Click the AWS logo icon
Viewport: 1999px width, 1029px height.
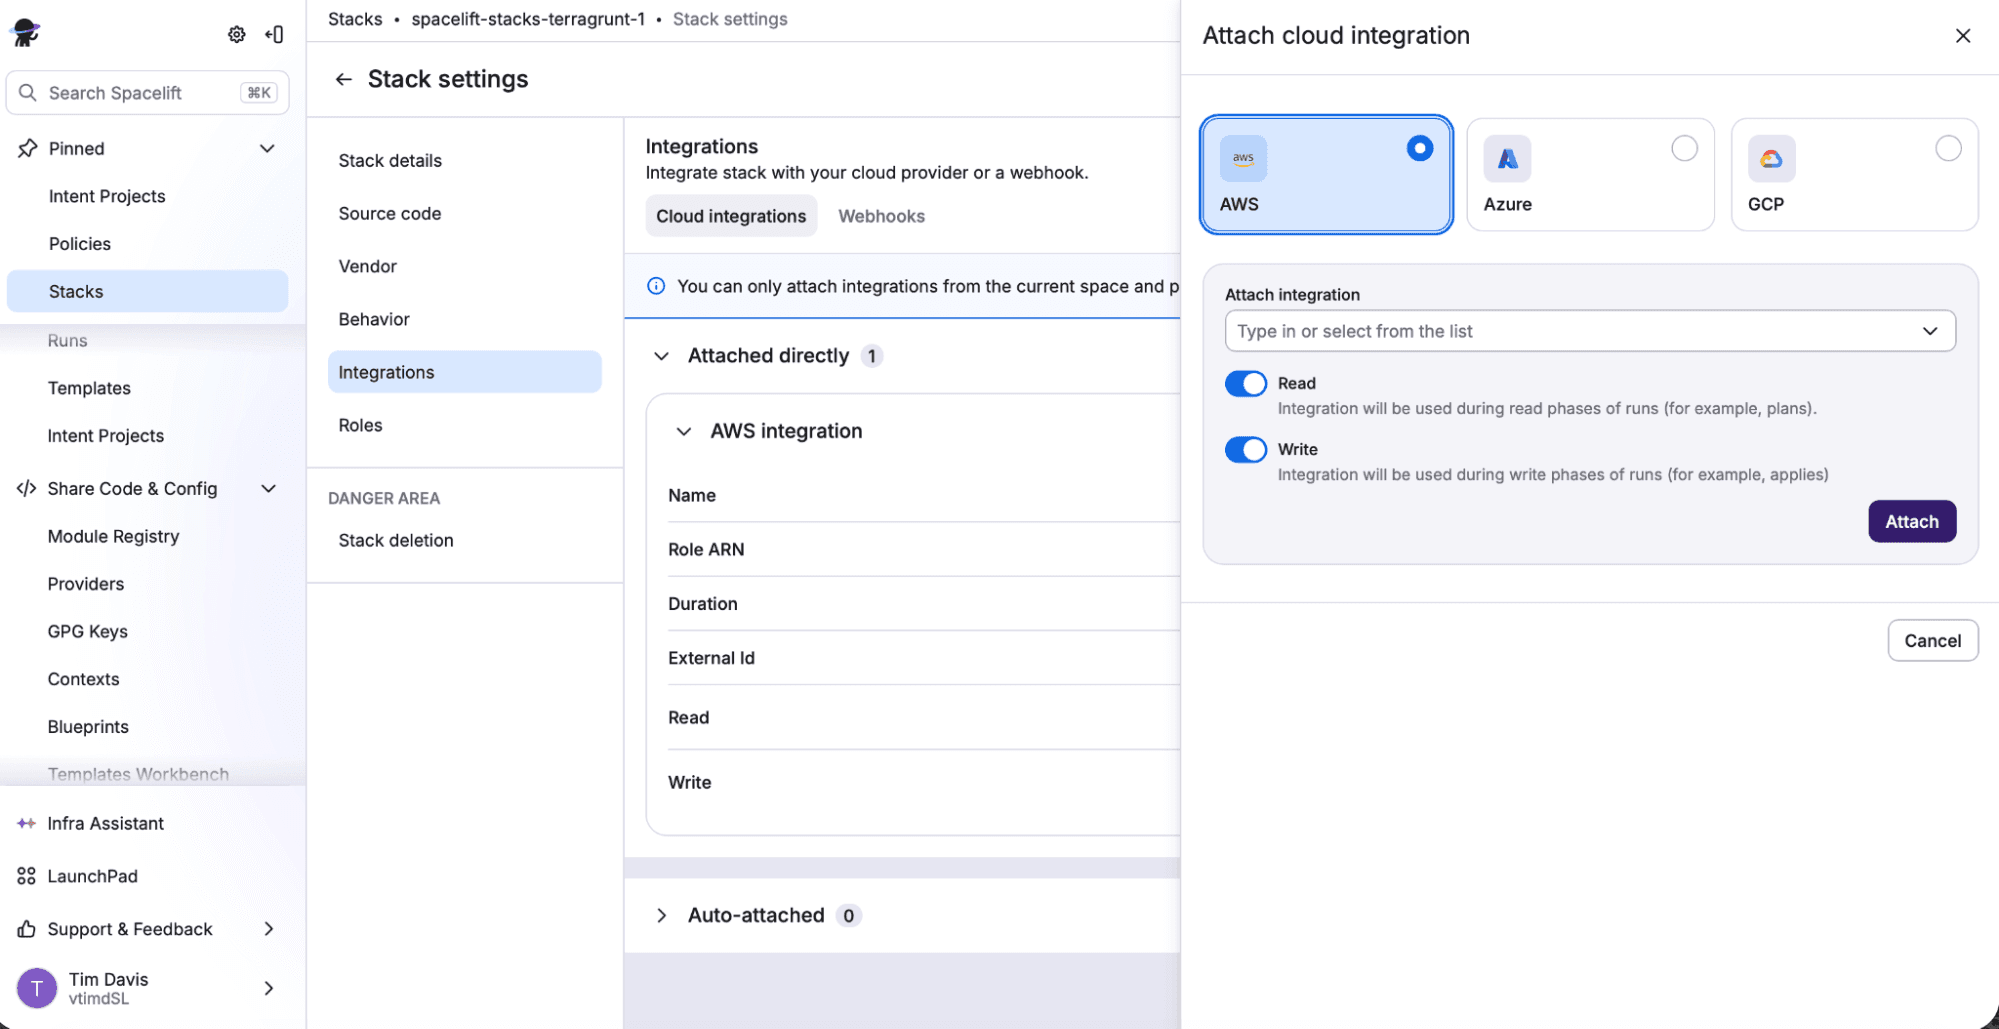coord(1243,158)
